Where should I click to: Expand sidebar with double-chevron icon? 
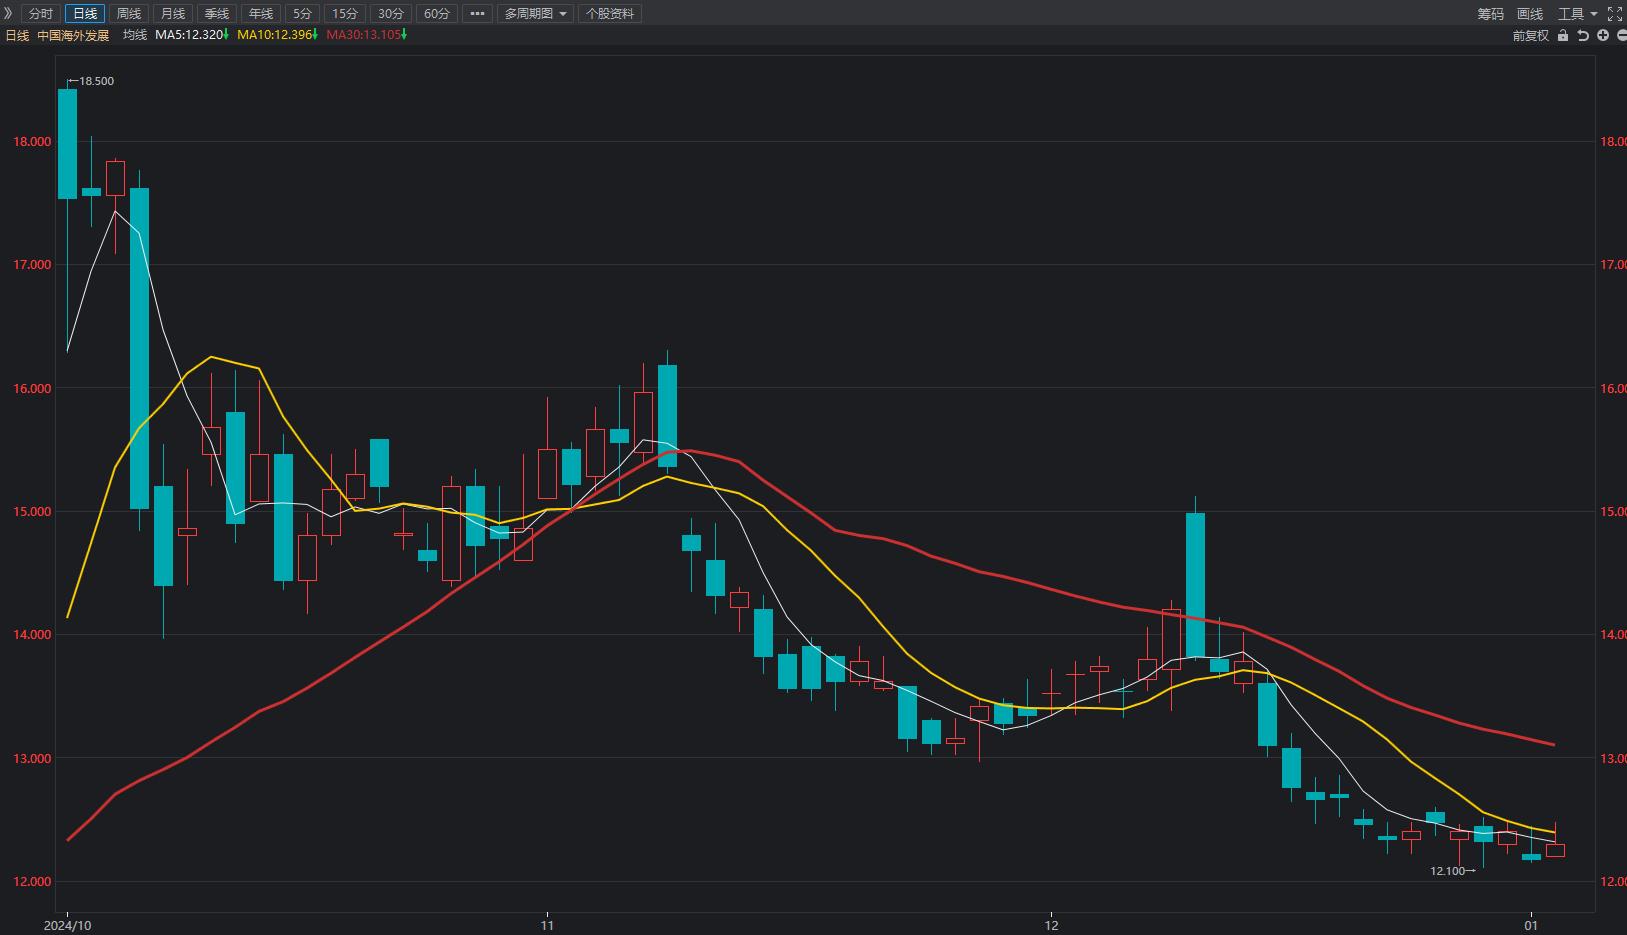pyautogui.click(x=9, y=13)
